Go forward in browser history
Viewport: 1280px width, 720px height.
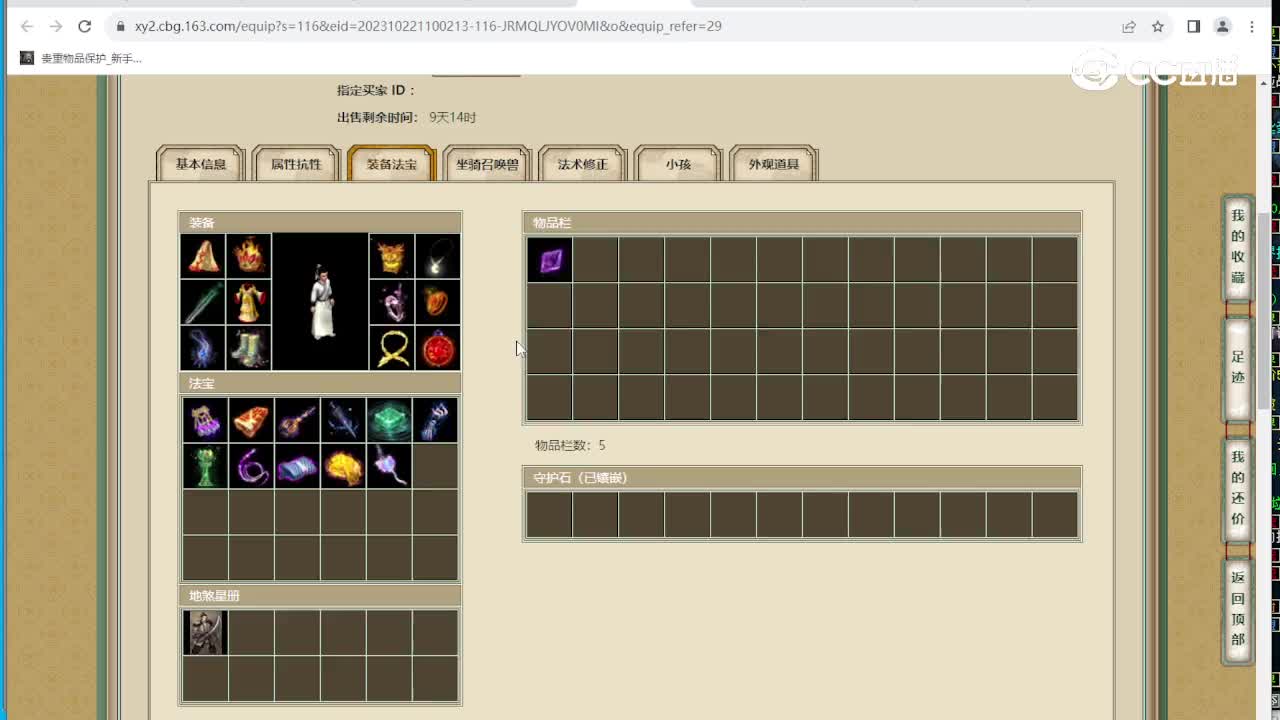pyautogui.click(x=56, y=27)
